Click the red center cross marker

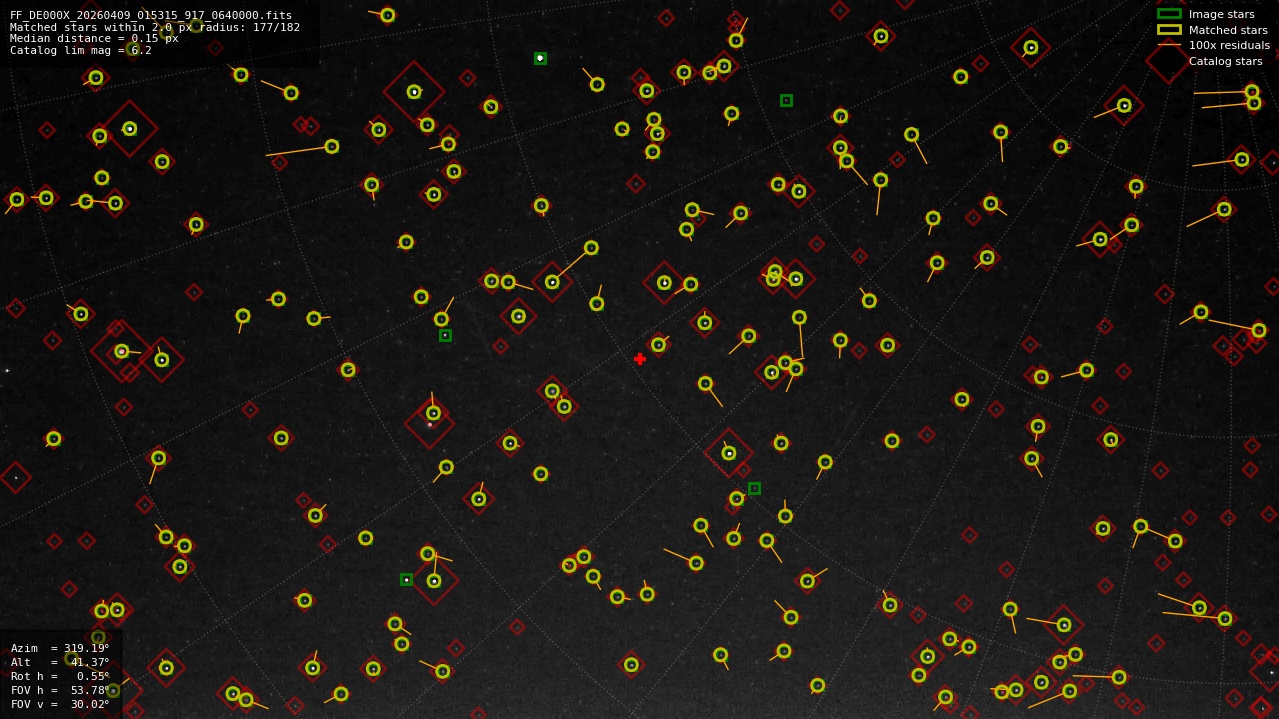(x=640, y=359)
